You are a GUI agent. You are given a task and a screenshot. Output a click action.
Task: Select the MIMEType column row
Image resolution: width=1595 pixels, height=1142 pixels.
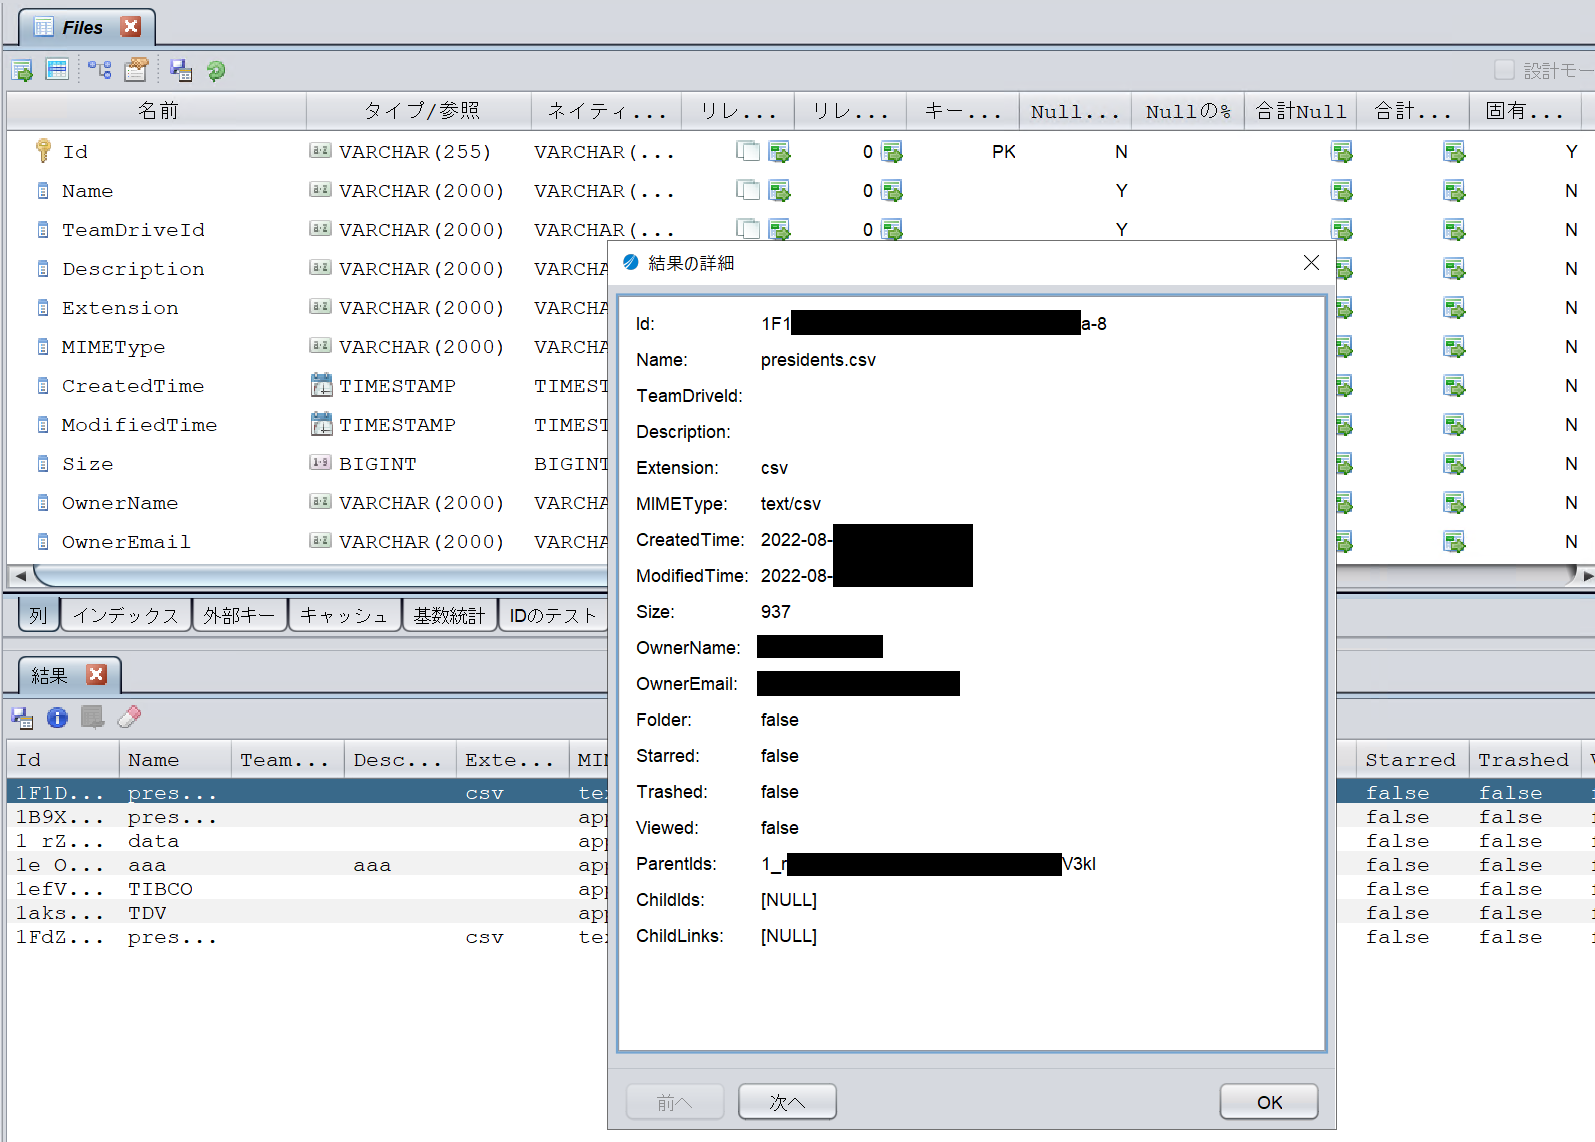click(113, 346)
